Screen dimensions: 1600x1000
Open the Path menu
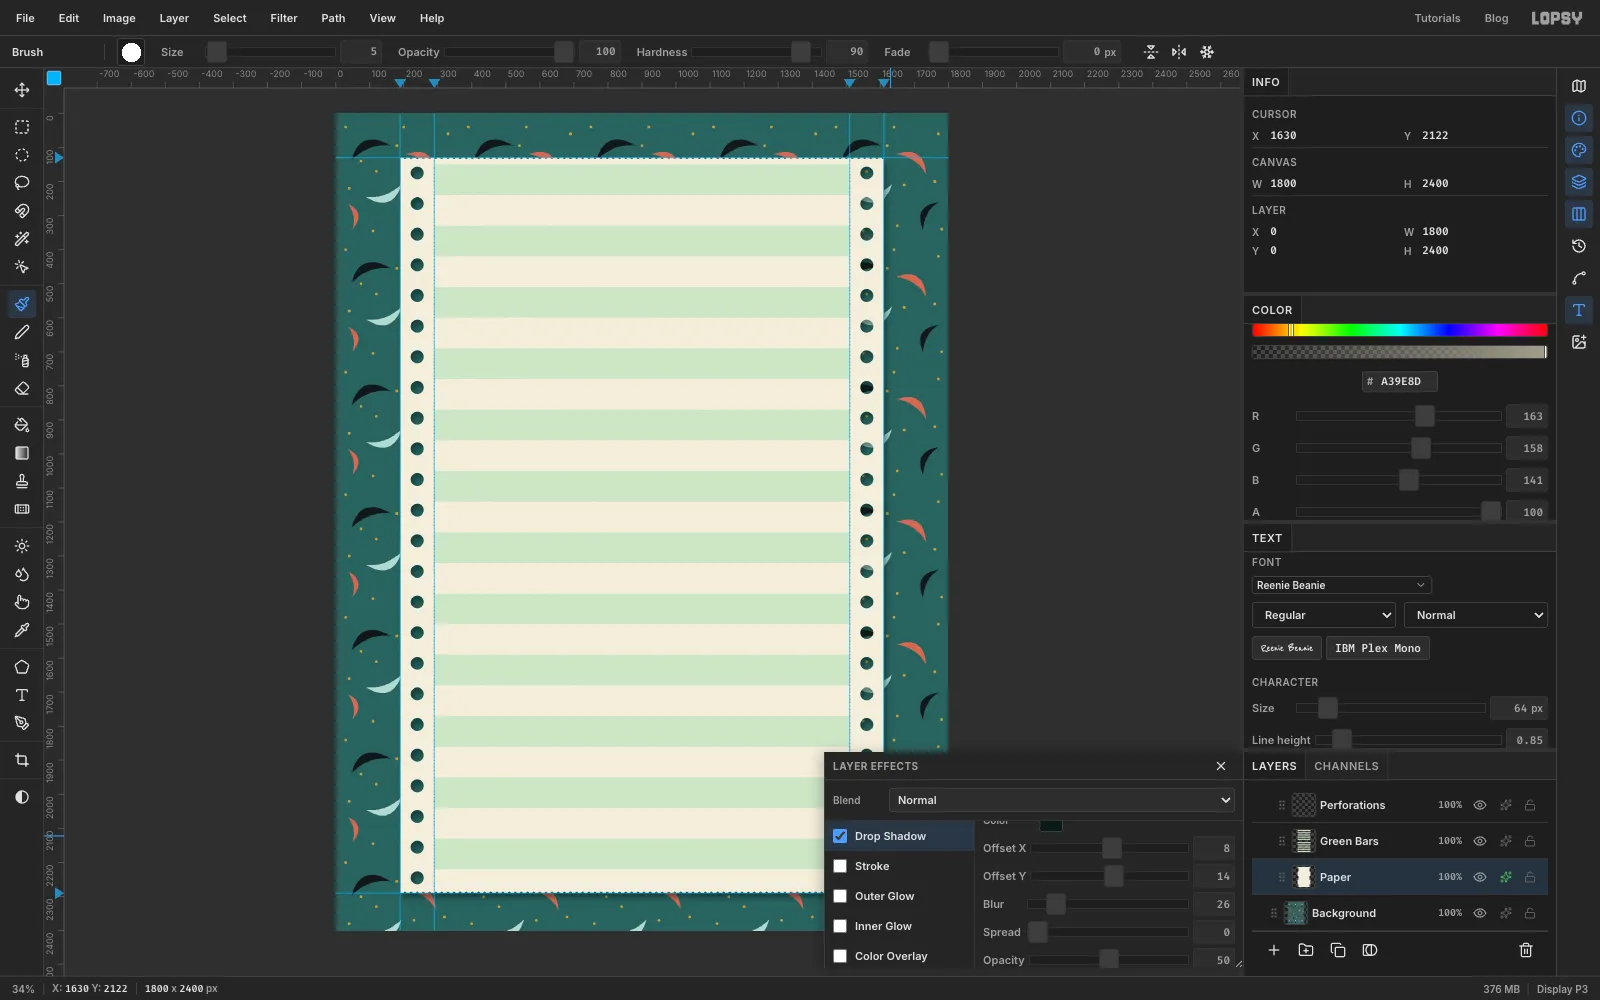(x=333, y=18)
